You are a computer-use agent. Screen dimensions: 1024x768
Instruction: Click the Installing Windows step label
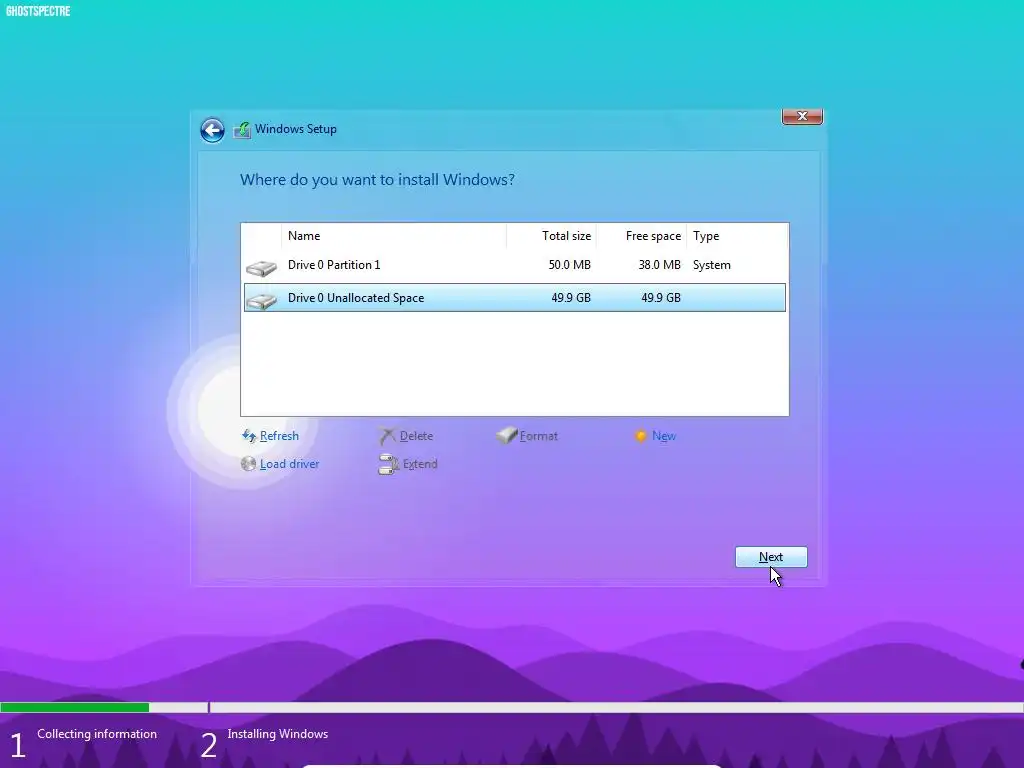tap(278, 734)
